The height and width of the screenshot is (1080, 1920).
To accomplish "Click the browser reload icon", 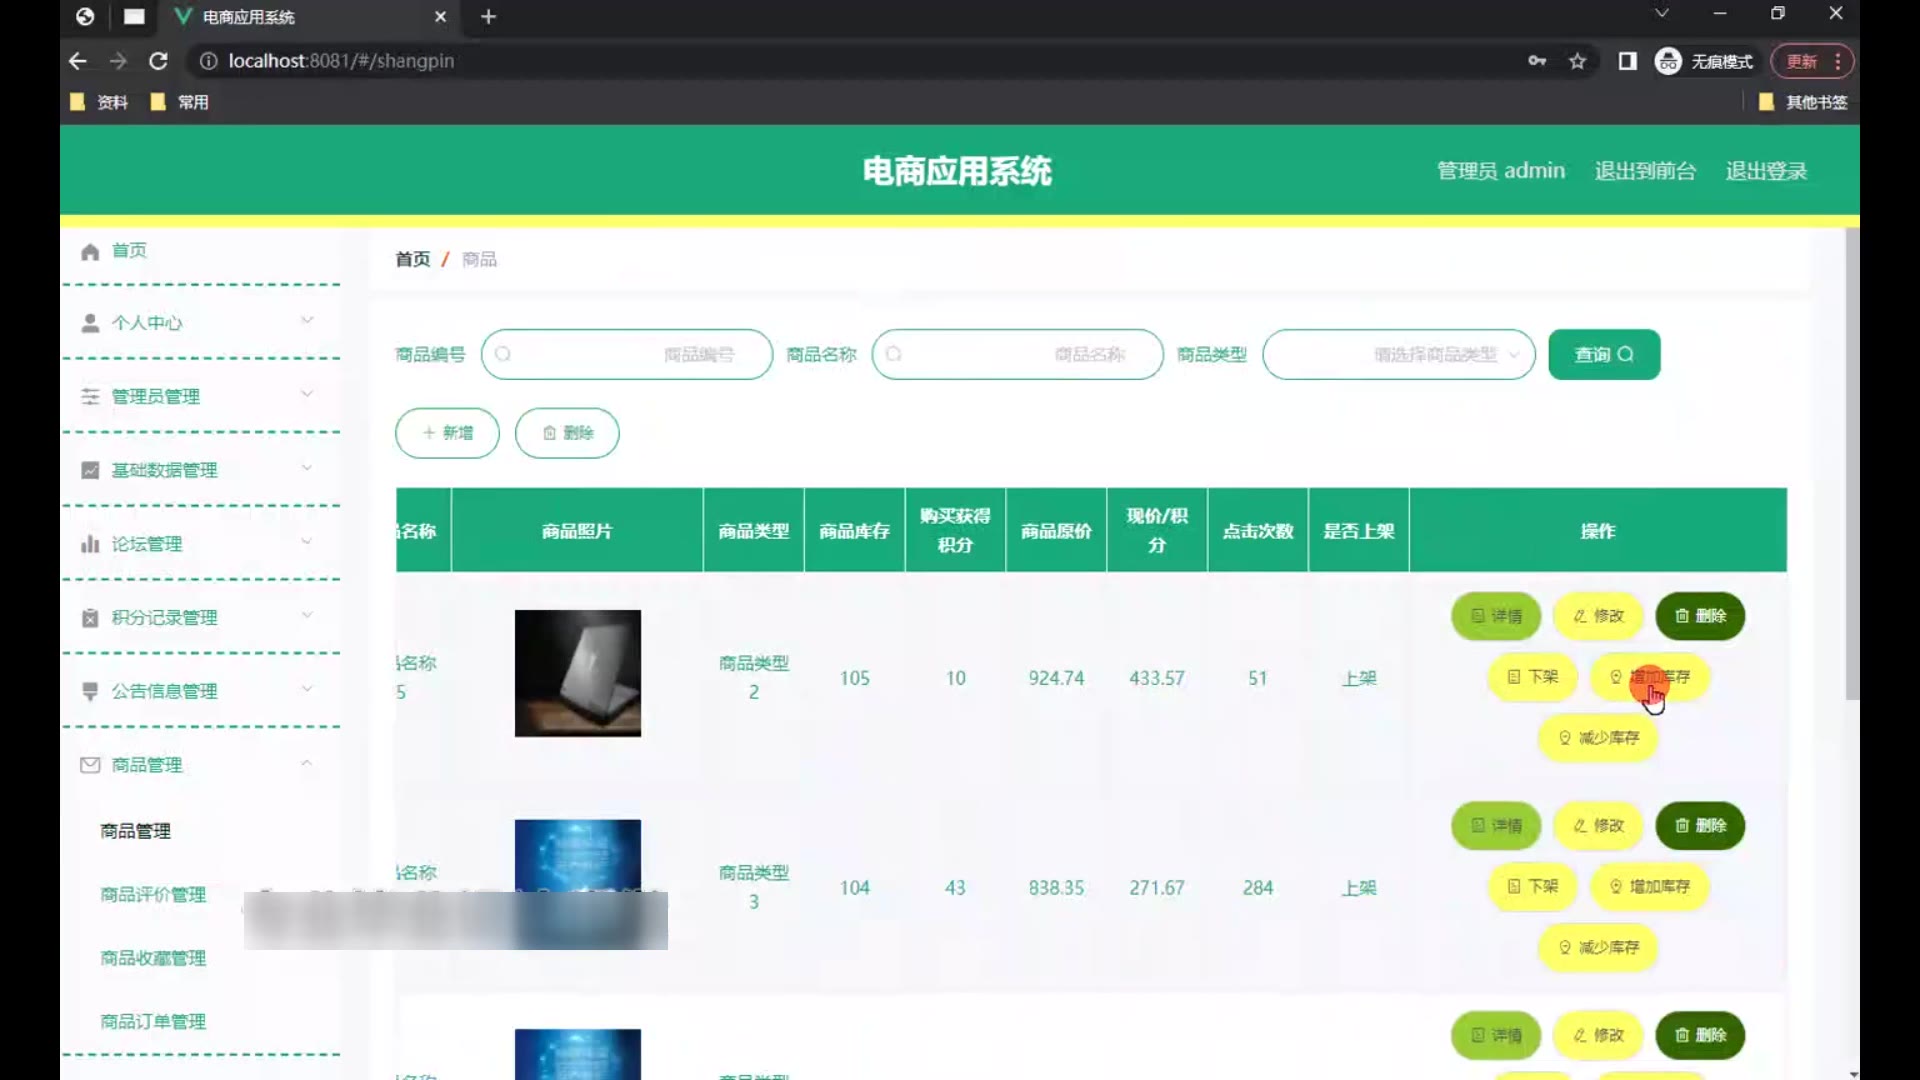I will [158, 62].
